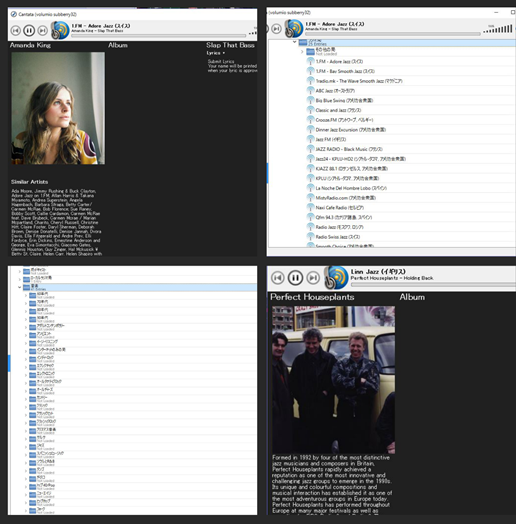
Task: Go to next track in Linn Jazz window
Action: tap(313, 278)
